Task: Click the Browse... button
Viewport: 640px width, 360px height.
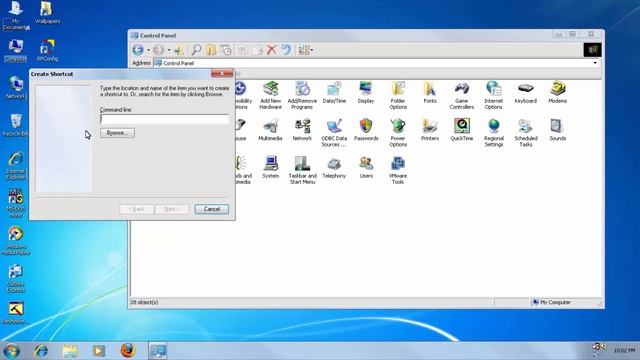Action: (x=117, y=133)
